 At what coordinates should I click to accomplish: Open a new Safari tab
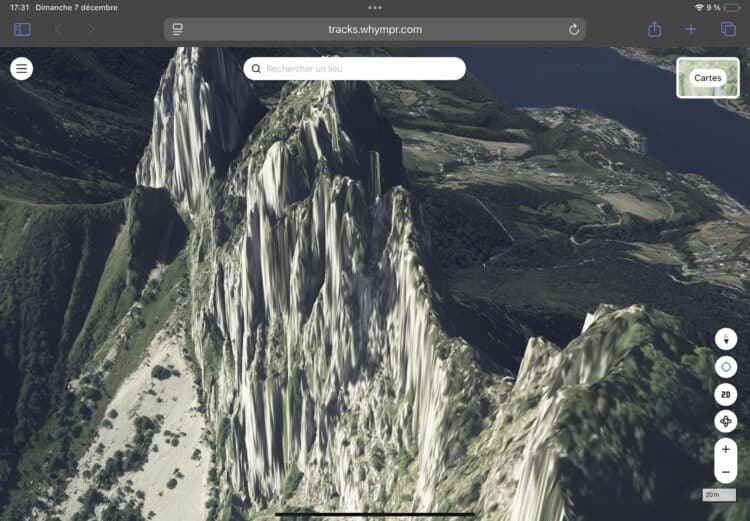point(691,30)
